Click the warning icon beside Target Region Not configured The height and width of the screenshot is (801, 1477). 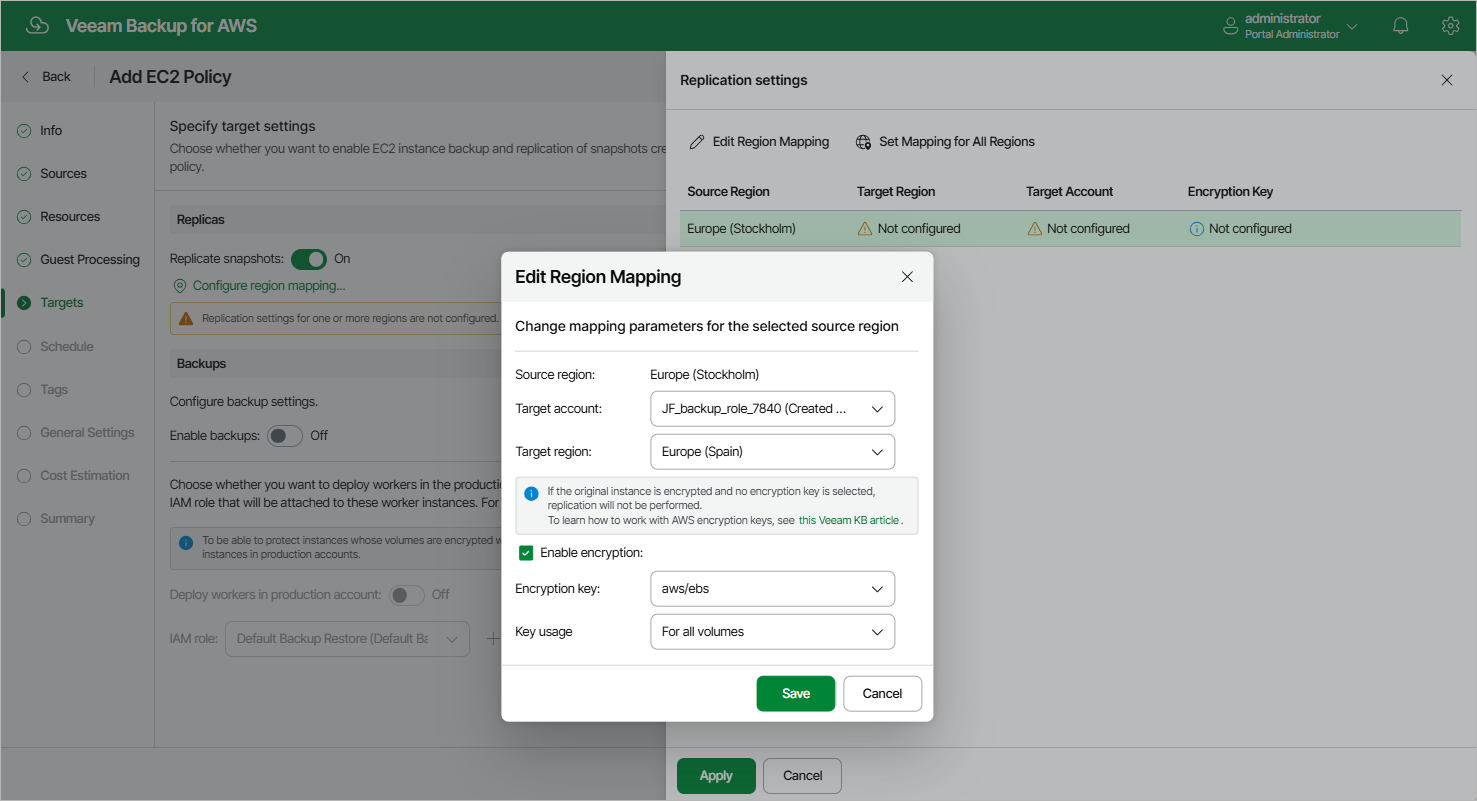tap(865, 229)
